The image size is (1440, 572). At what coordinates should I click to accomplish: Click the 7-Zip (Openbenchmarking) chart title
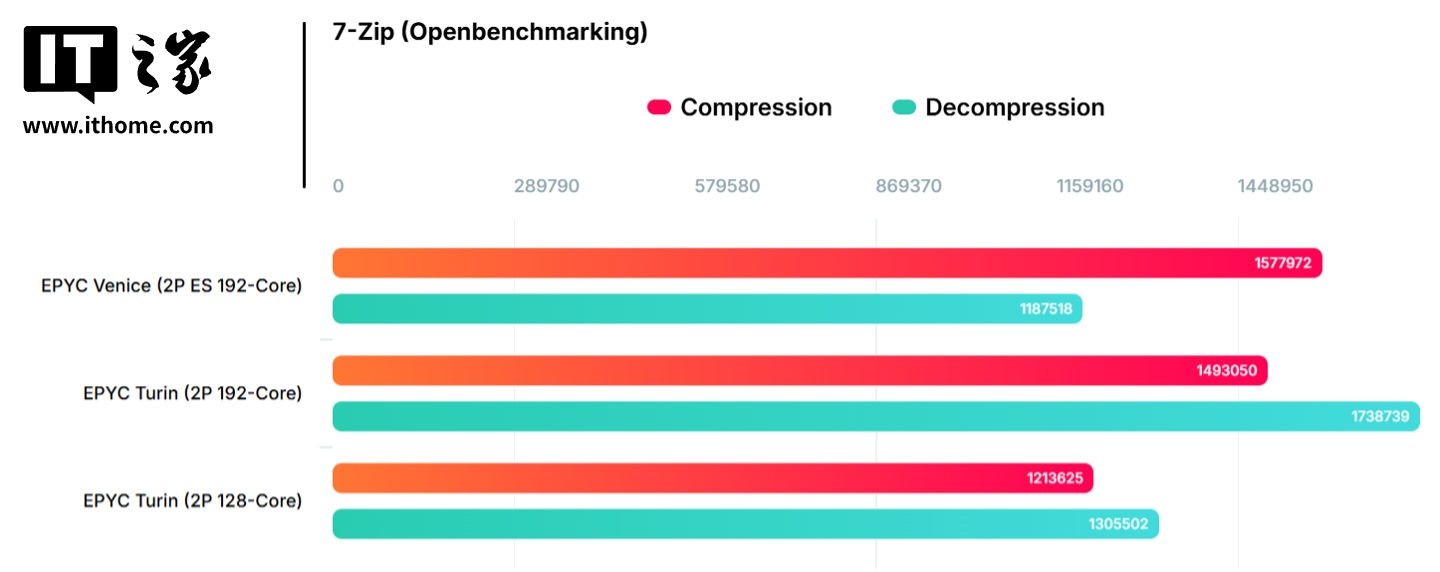click(x=490, y=32)
